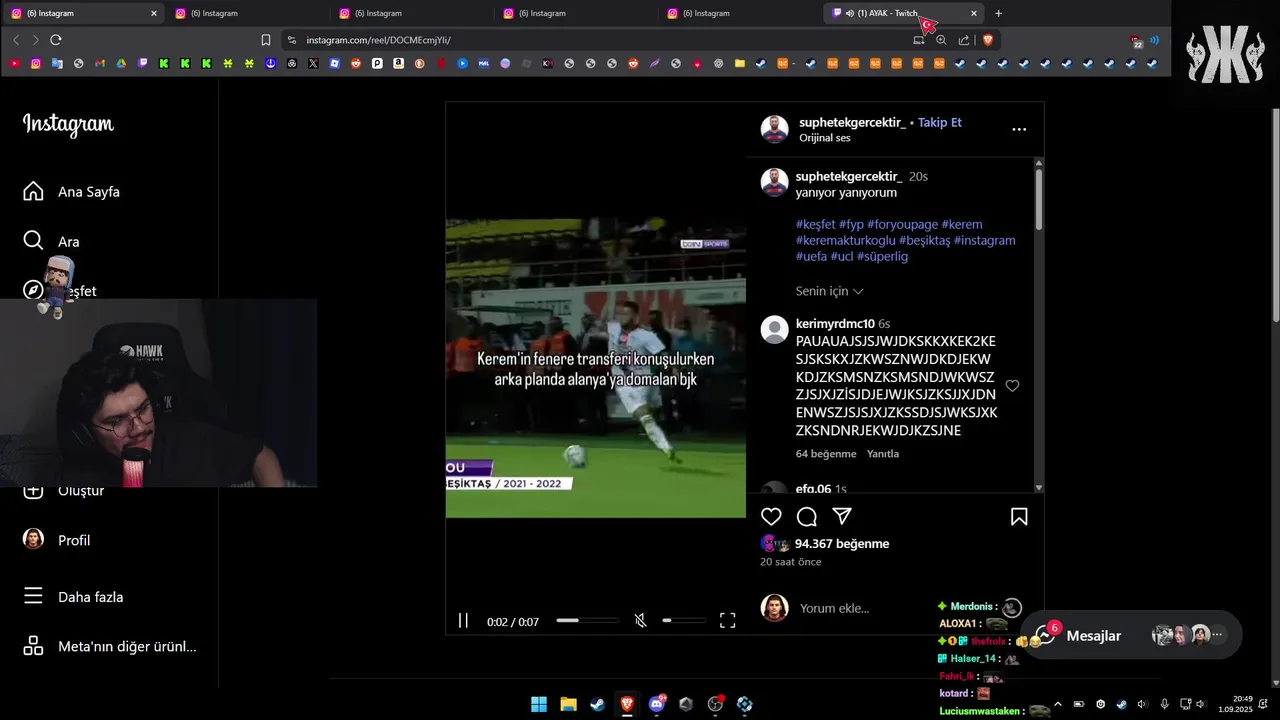Adjust the video volume slider
Viewport: 1280px width, 720px height.
tap(684, 621)
